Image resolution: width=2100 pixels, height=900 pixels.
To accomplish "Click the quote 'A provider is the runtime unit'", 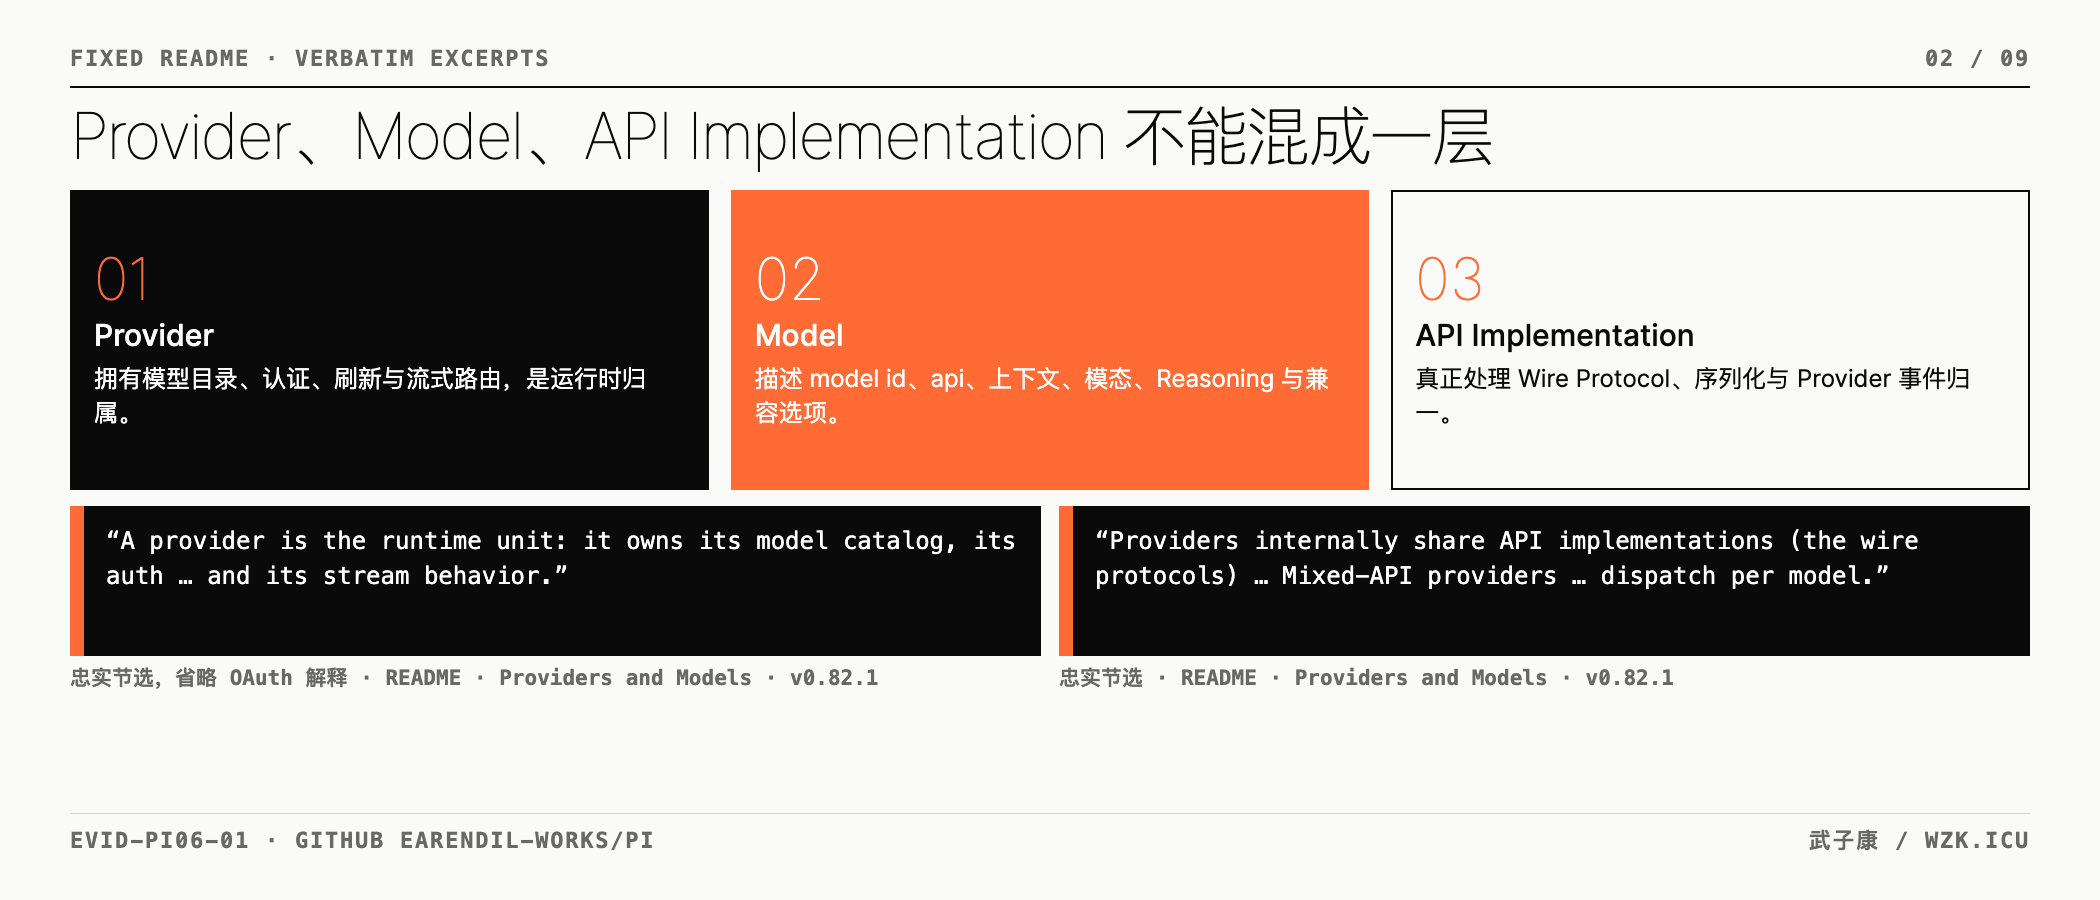I will click(x=561, y=558).
